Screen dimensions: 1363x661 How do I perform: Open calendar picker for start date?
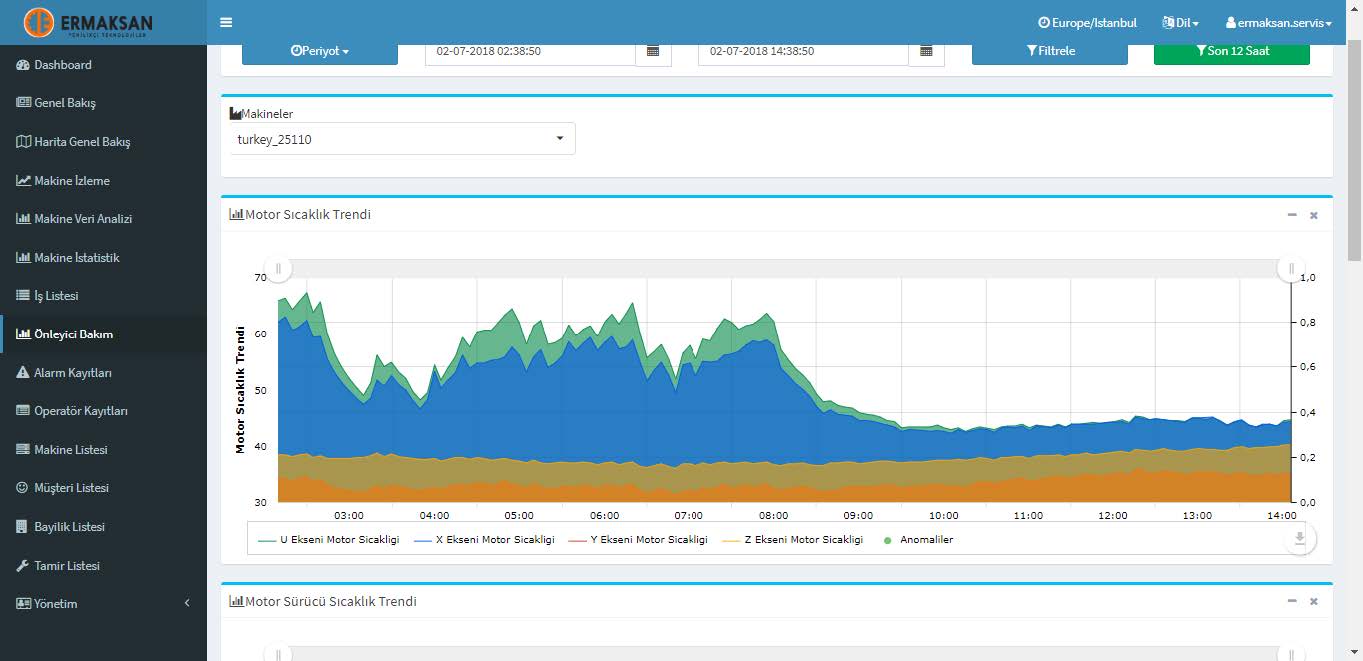coord(652,51)
